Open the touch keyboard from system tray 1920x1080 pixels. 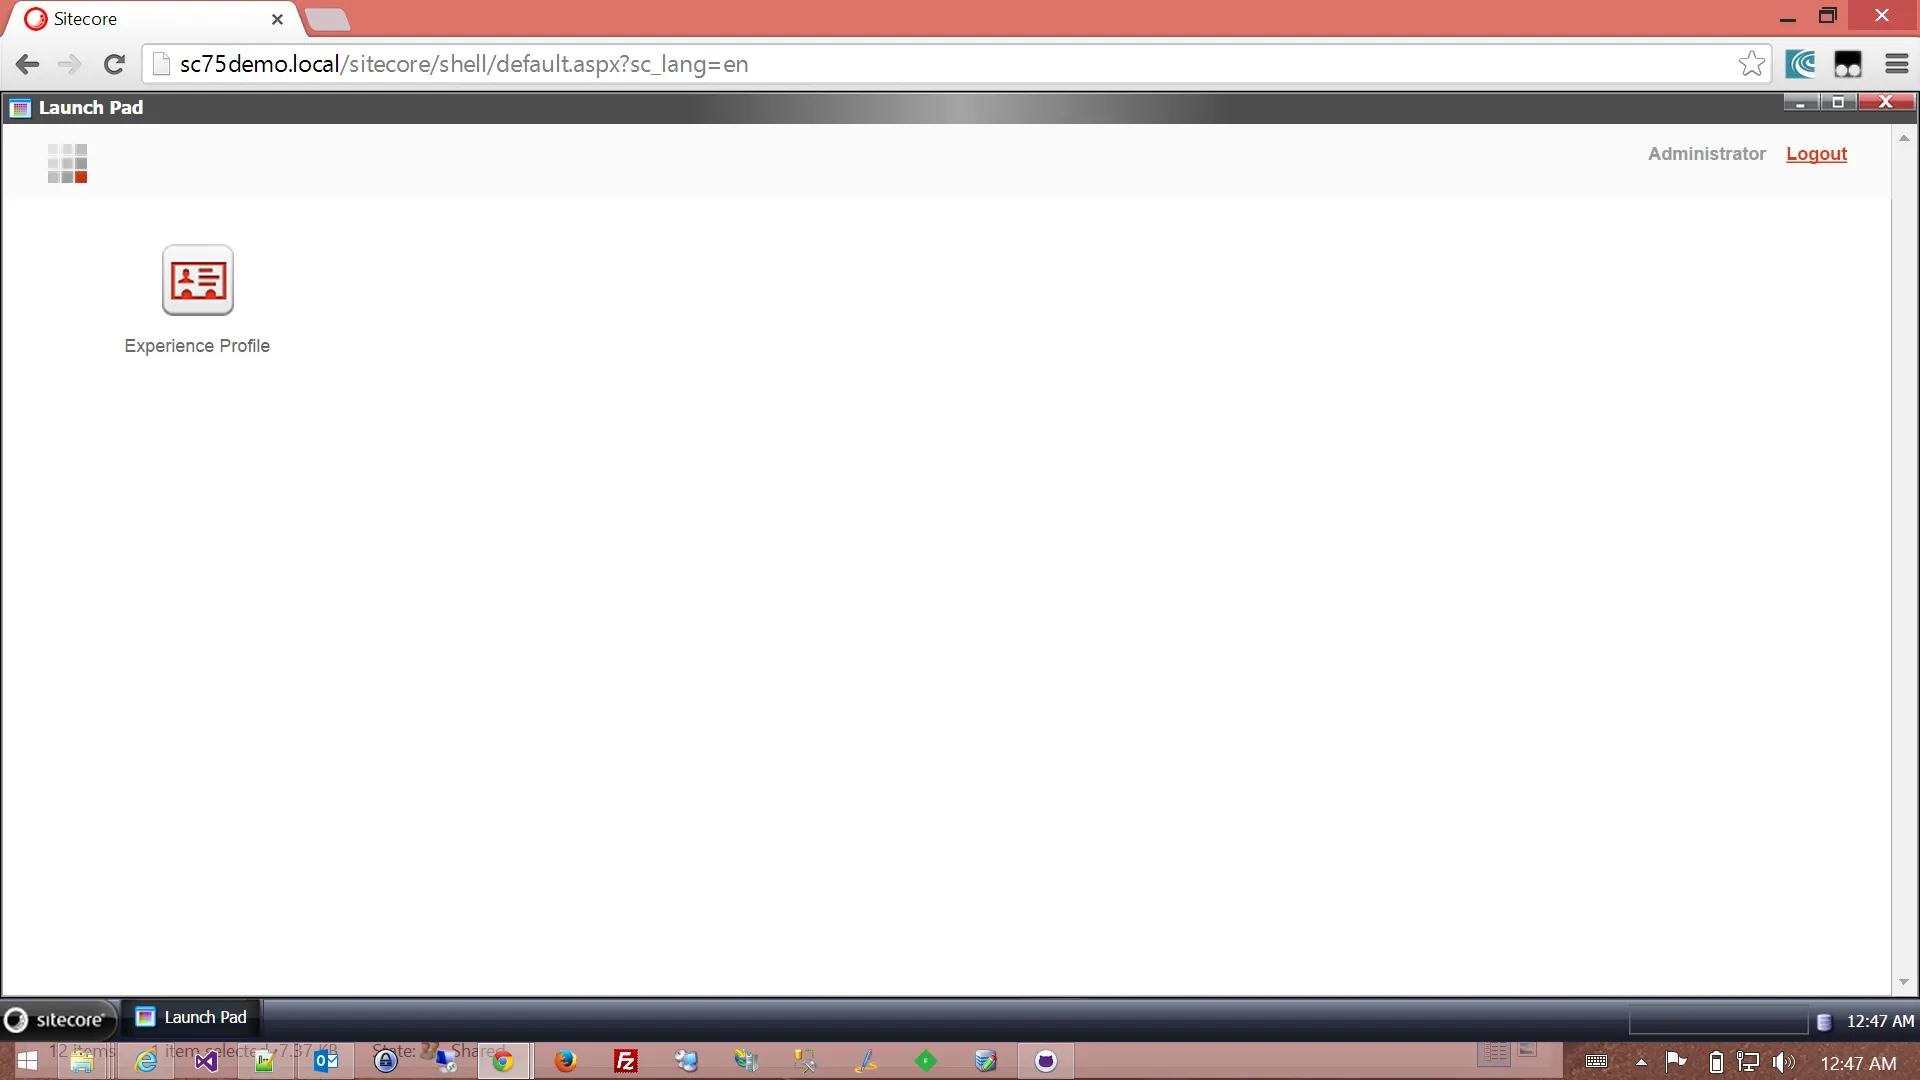click(x=1597, y=1062)
